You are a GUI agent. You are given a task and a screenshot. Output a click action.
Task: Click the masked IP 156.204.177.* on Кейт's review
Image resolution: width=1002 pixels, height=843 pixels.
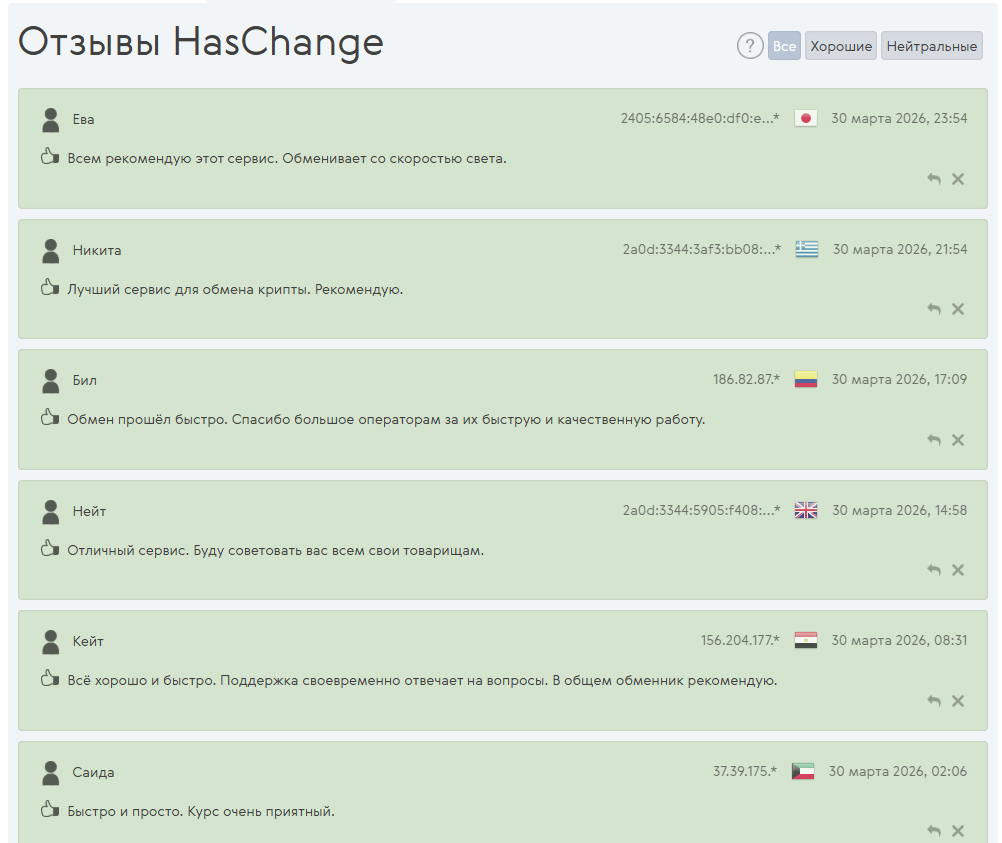pyautogui.click(x=739, y=640)
